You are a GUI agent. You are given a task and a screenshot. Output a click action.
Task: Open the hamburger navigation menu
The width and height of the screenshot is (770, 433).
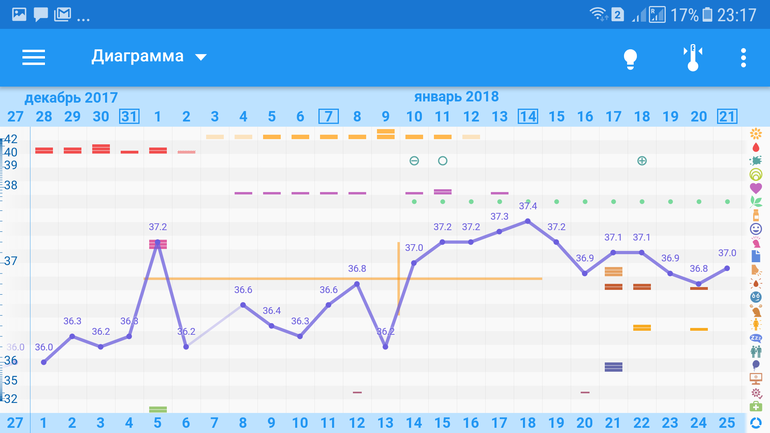pos(34,57)
